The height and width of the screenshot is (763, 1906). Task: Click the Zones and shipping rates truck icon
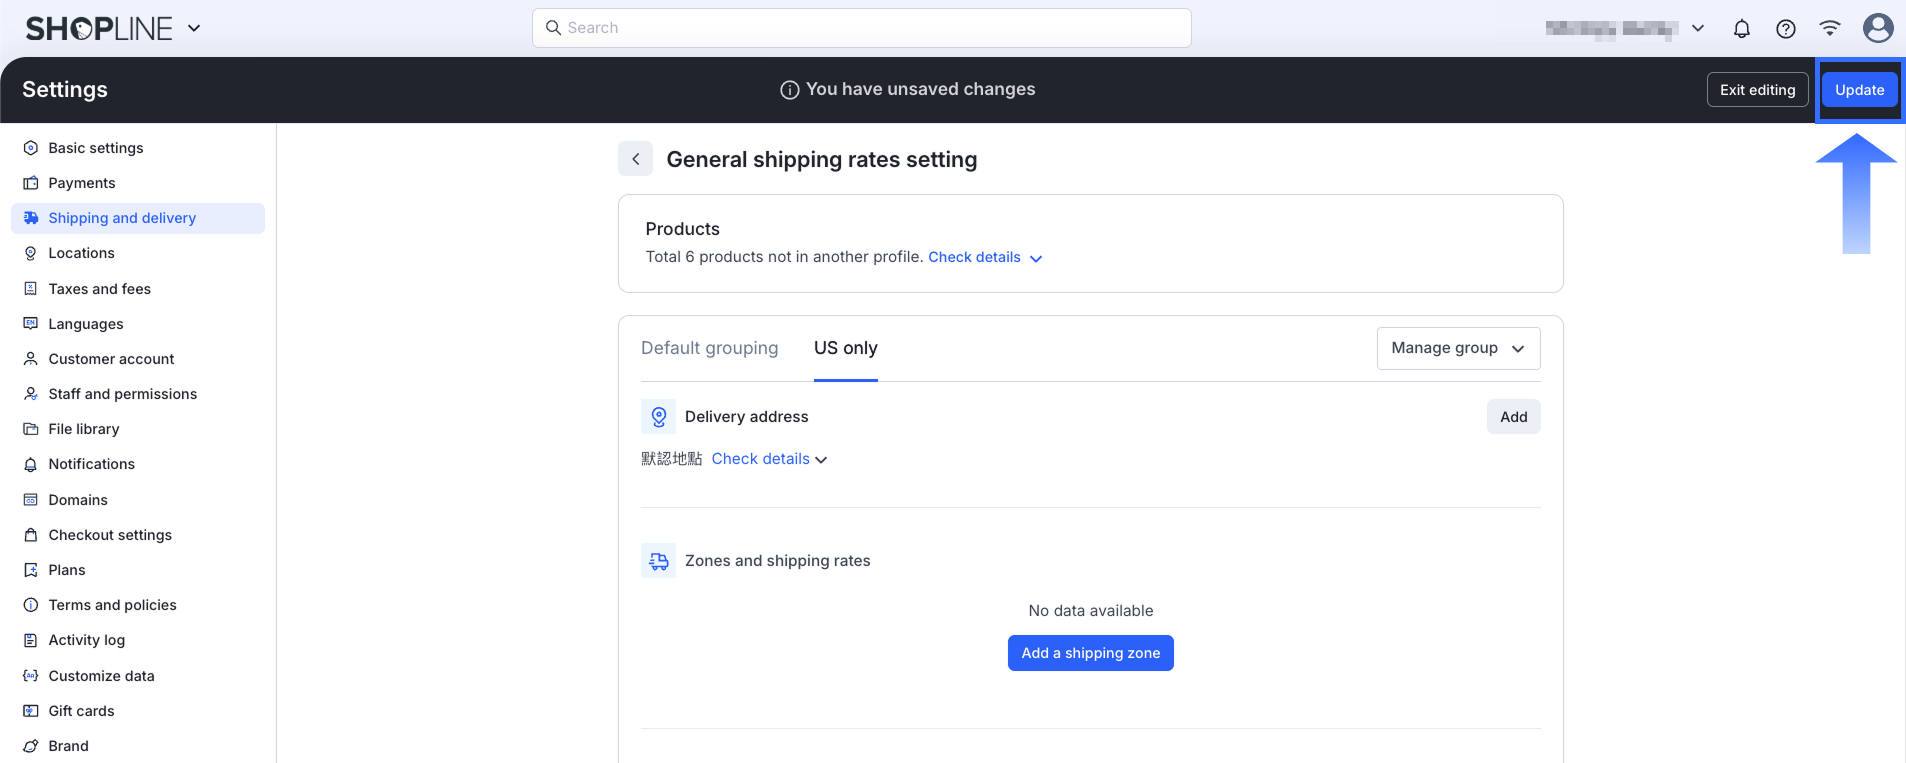pos(658,561)
